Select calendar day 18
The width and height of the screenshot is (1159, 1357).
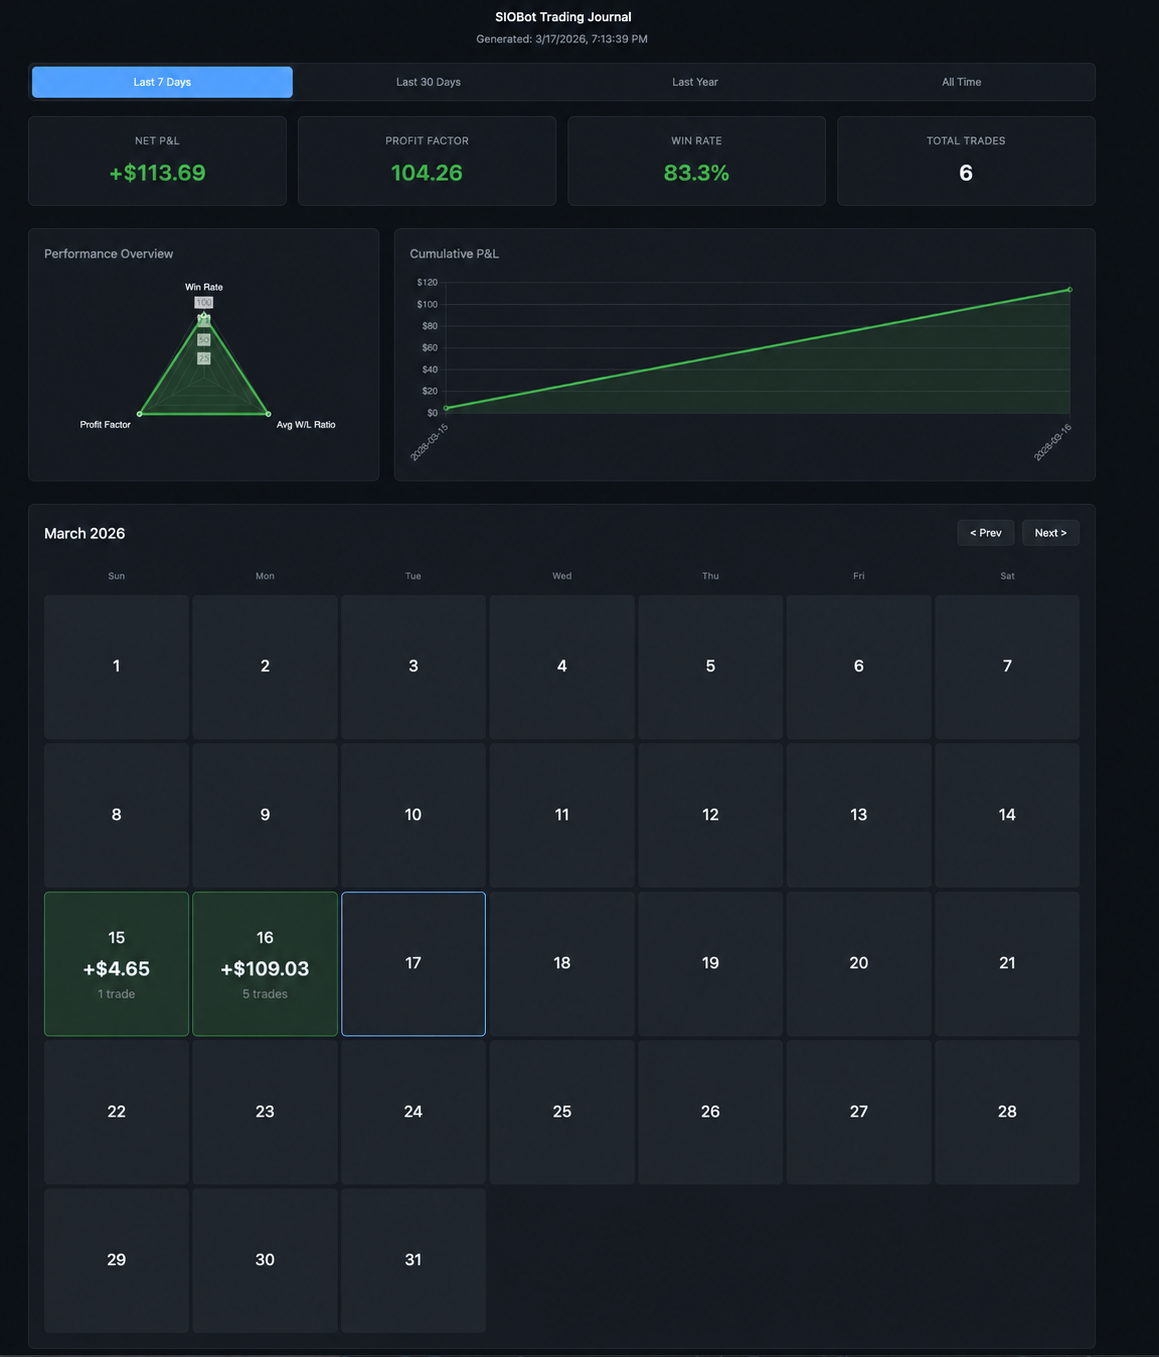tap(562, 964)
